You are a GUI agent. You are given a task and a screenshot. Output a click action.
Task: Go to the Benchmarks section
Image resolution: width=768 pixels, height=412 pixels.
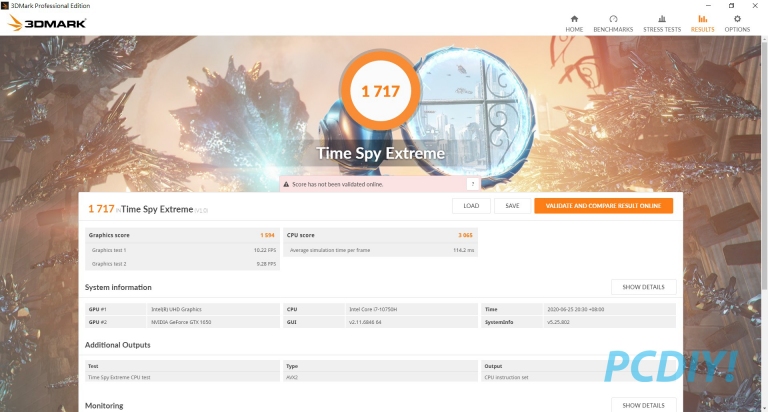613,23
